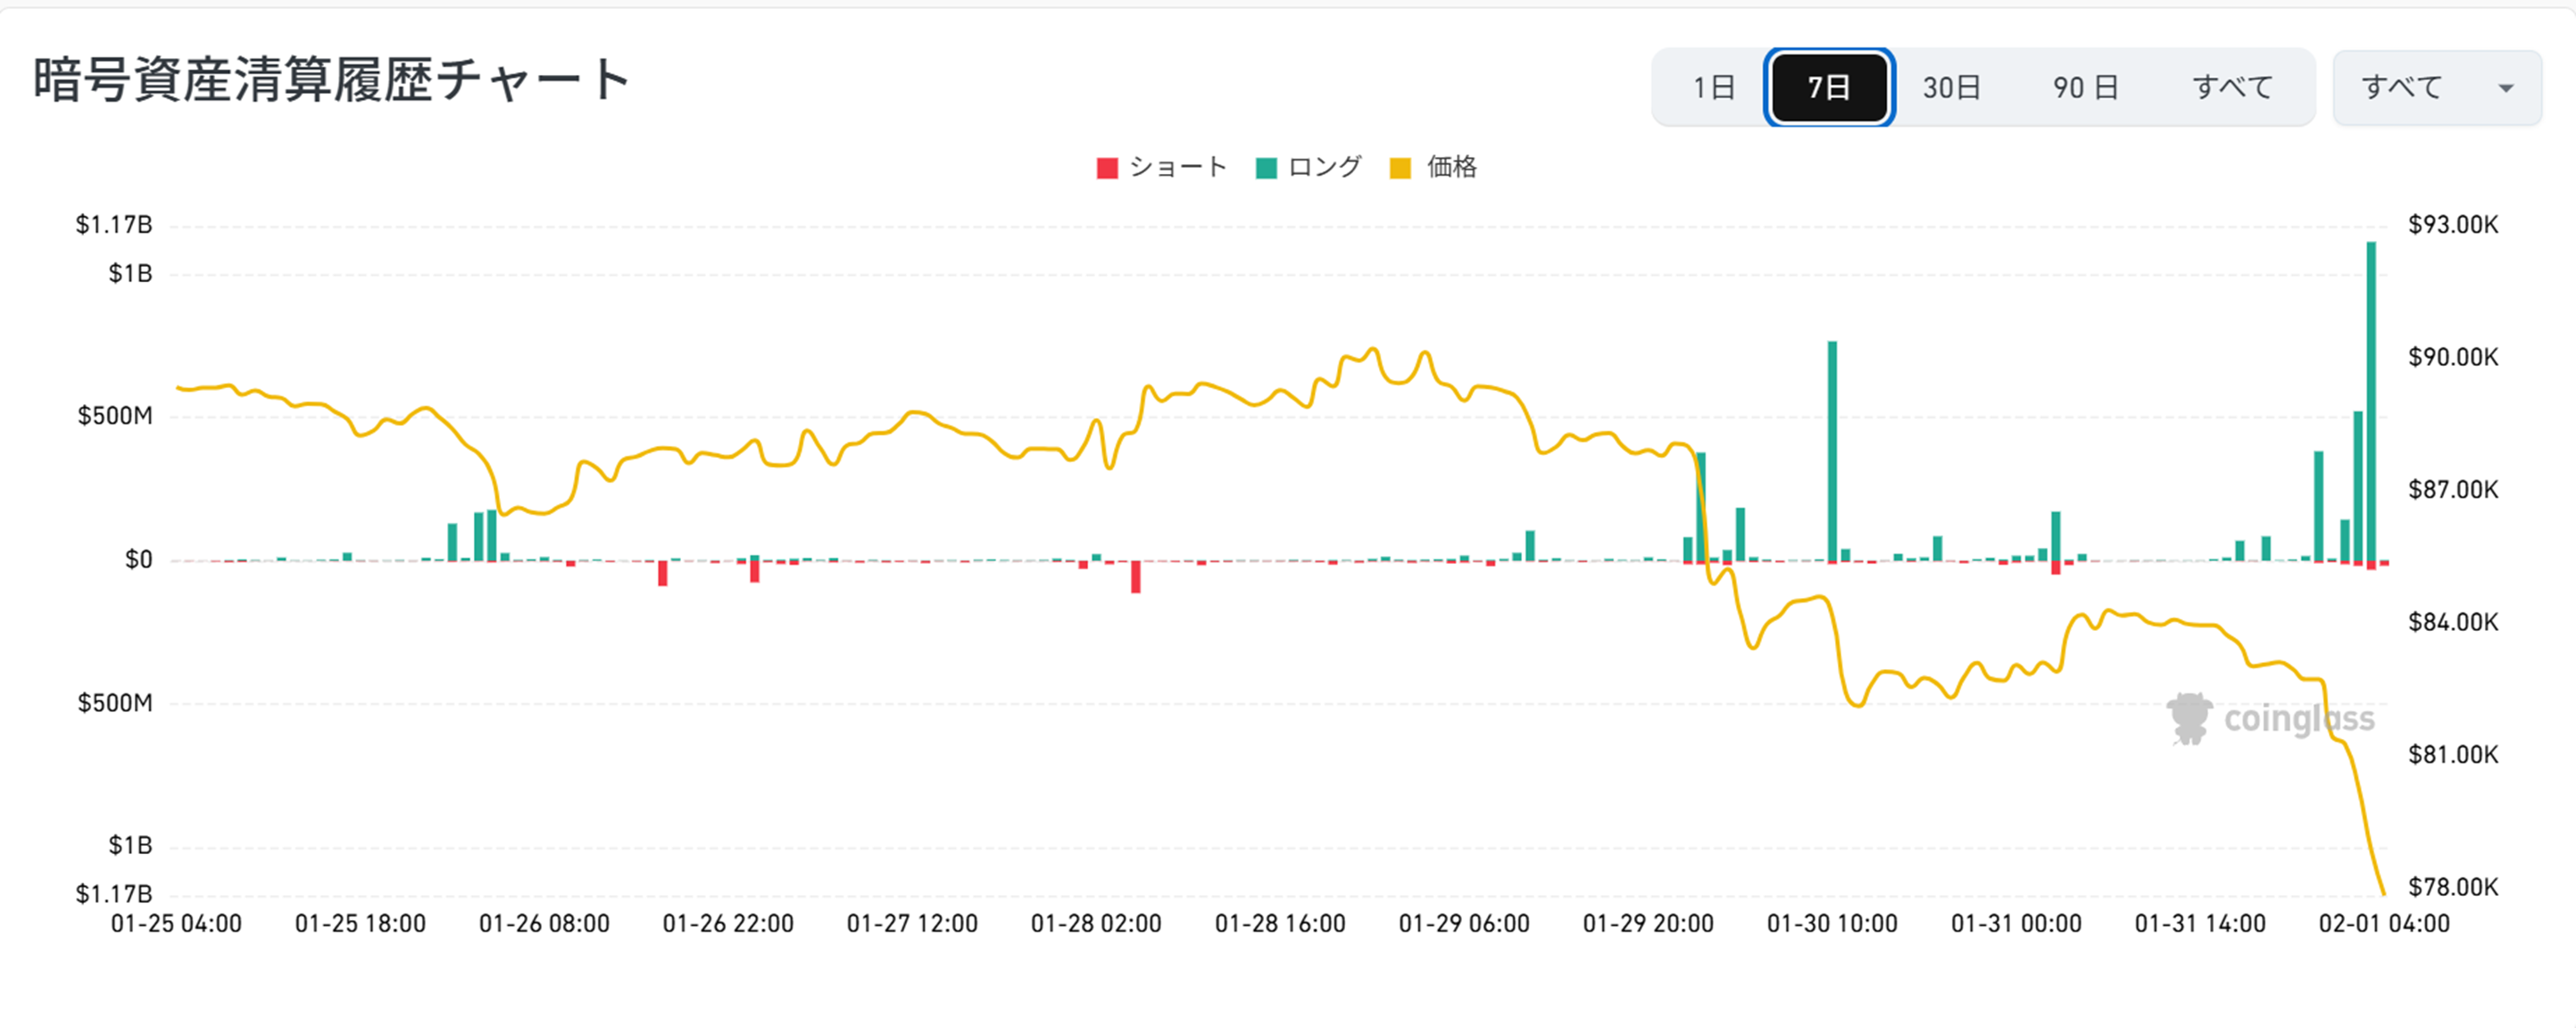2576x1028 pixels.
Task: Toggle the ショート legend red swatch
Action: click(x=1107, y=168)
